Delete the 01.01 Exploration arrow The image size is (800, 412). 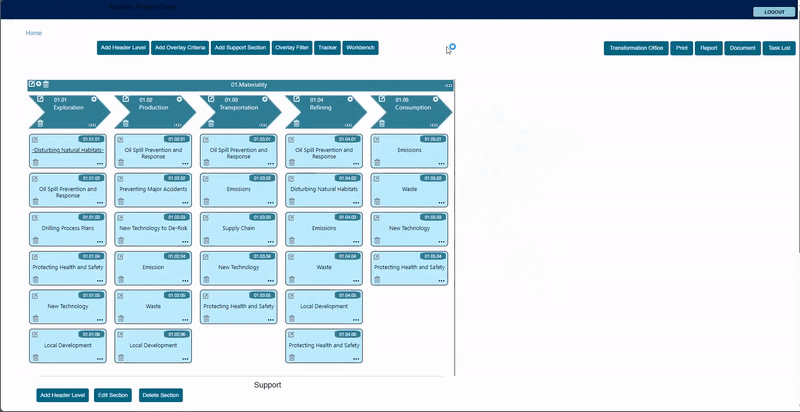pyautogui.click(x=40, y=123)
